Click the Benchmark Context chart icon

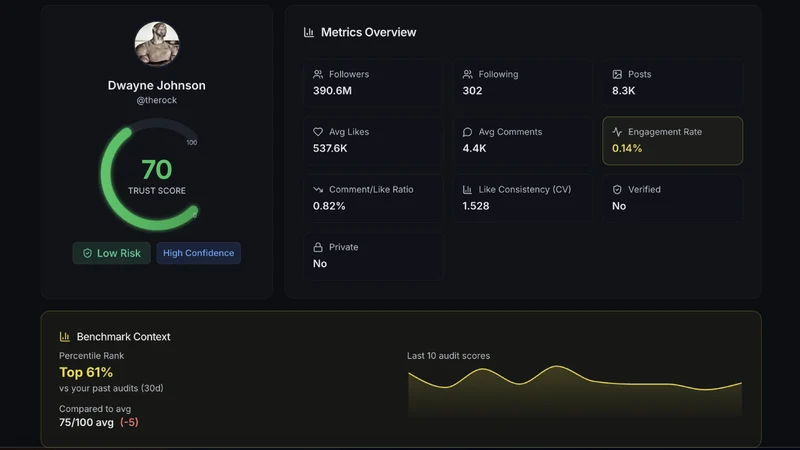(65, 337)
